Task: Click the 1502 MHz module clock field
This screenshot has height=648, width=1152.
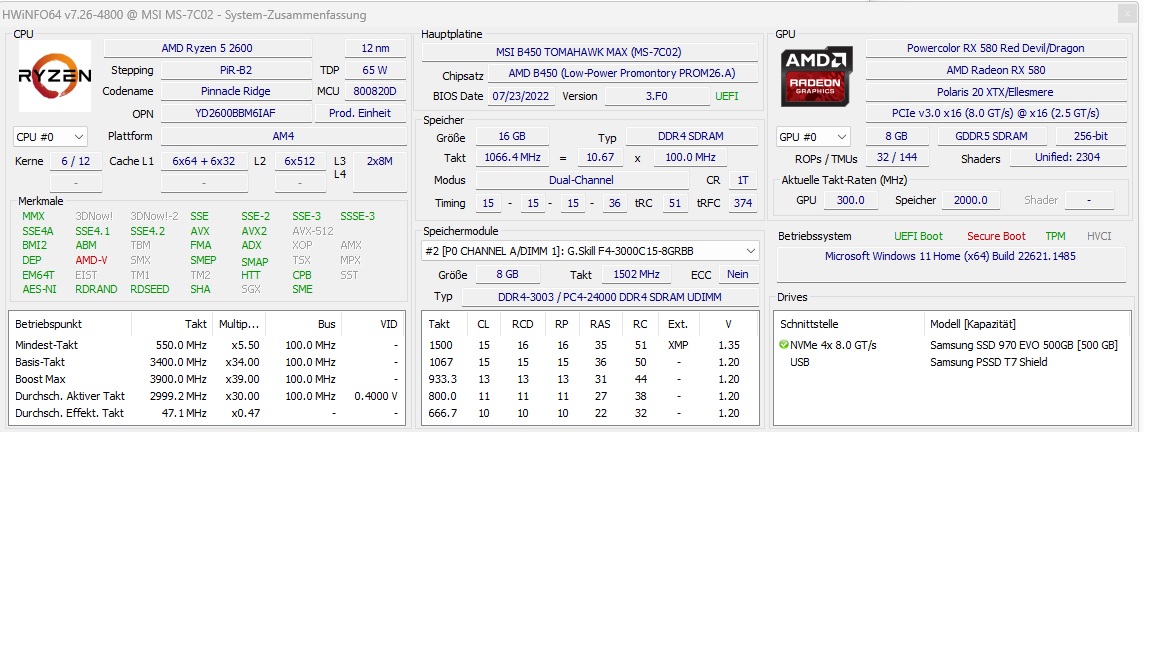Action: (x=636, y=274)
